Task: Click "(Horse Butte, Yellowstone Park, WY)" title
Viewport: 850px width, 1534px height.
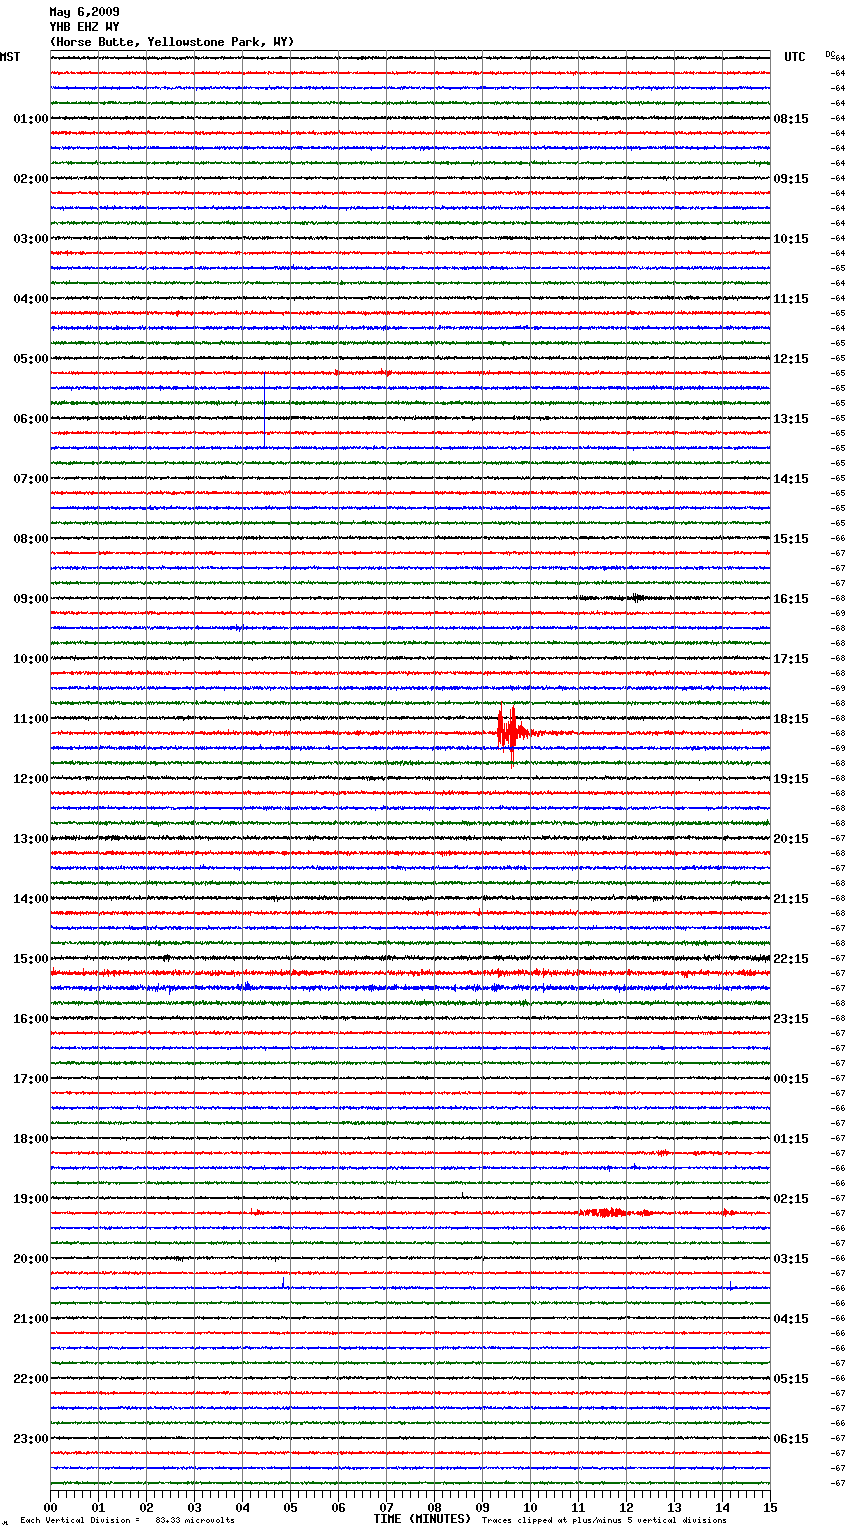Action: [172, 42]
